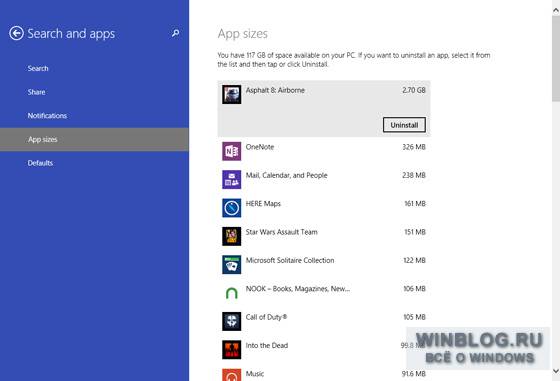Select the Into the Dead app icon
The image size is (560, 381).
click(x=231, y=350)
